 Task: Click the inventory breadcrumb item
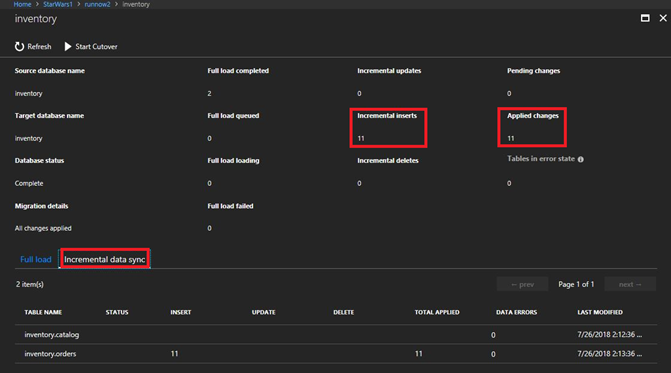tap(136, 4)
